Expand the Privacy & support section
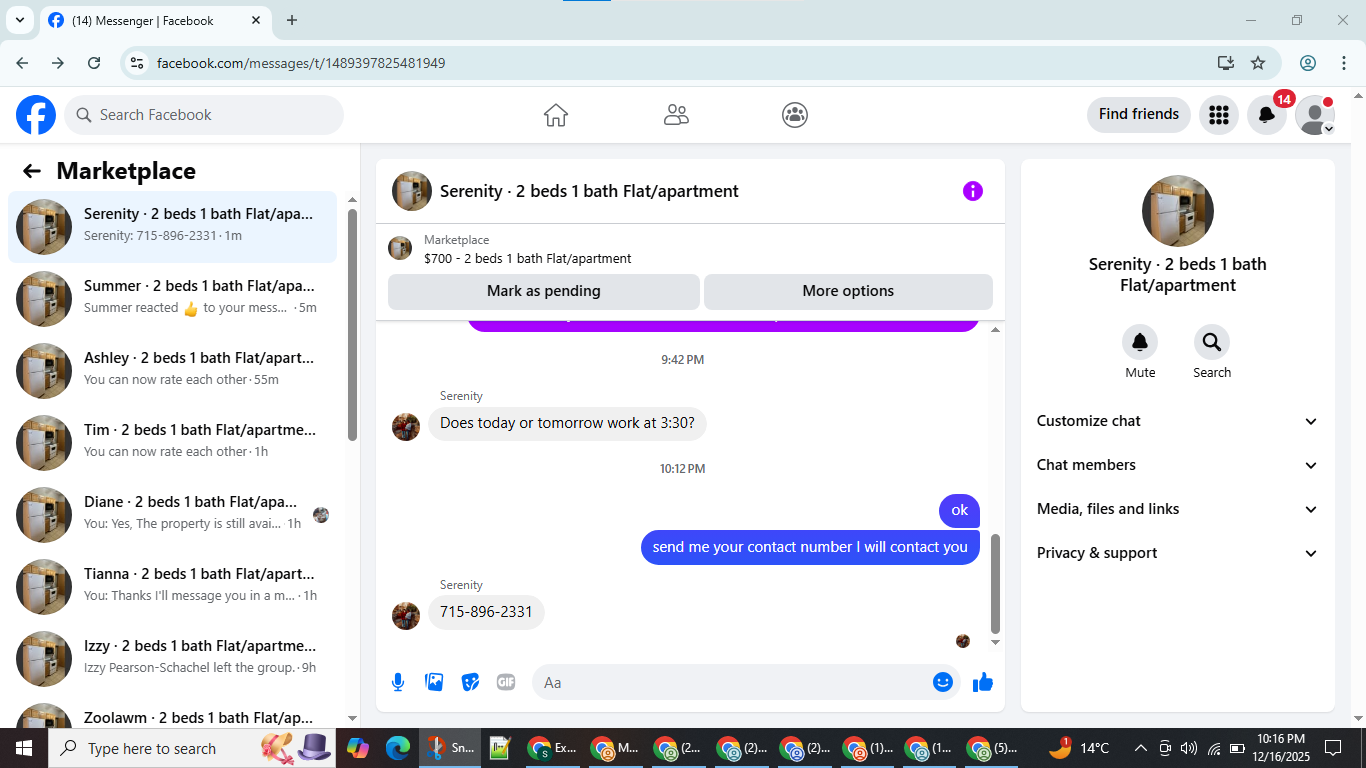 click(1178, 553)
